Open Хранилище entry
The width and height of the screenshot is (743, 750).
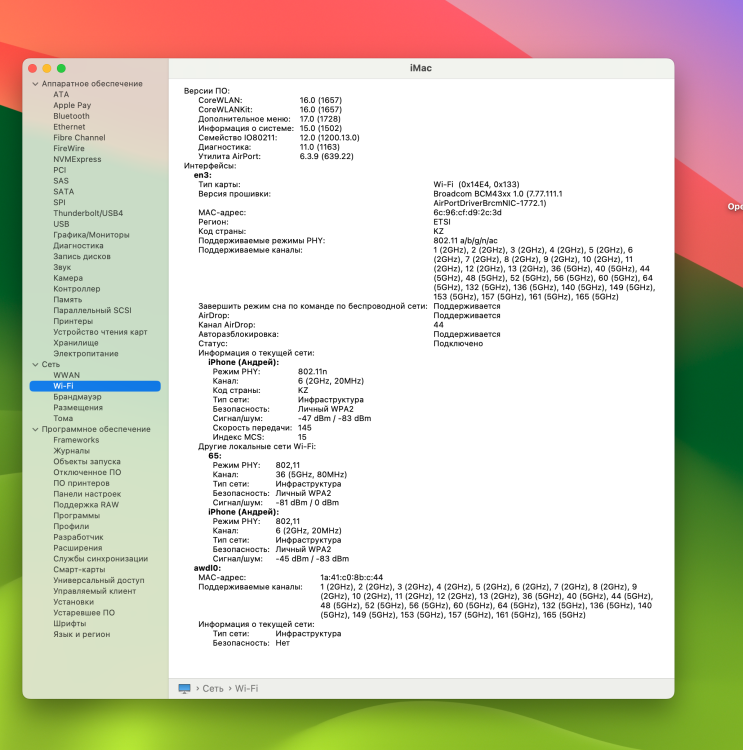pos(76,343)
